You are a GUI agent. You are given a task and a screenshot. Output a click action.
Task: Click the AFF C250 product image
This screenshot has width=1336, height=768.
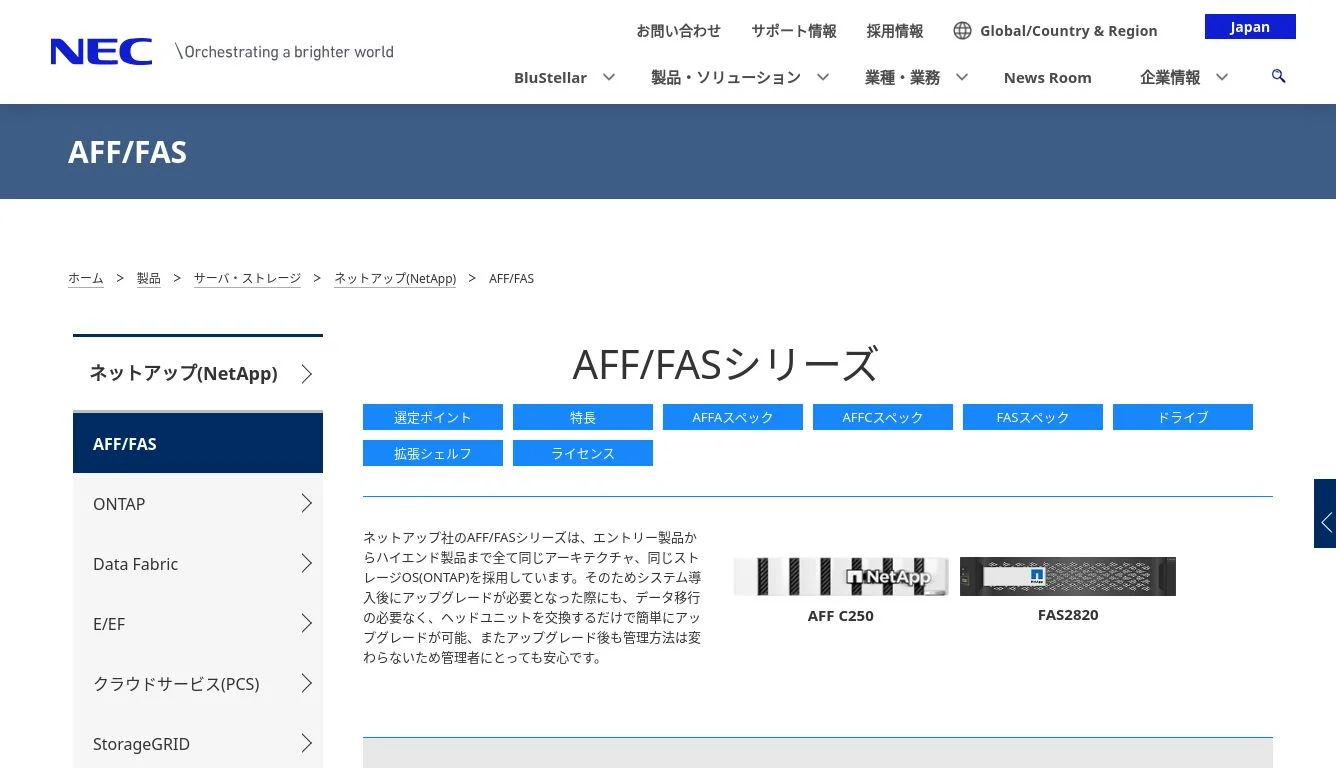(840, 576)
